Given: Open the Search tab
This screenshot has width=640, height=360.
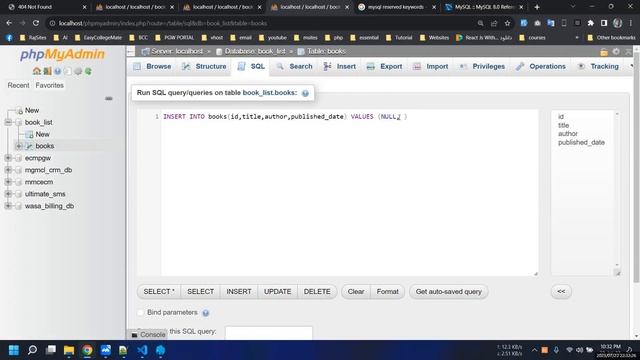Looking at the screenshot, I should [295, 67].
